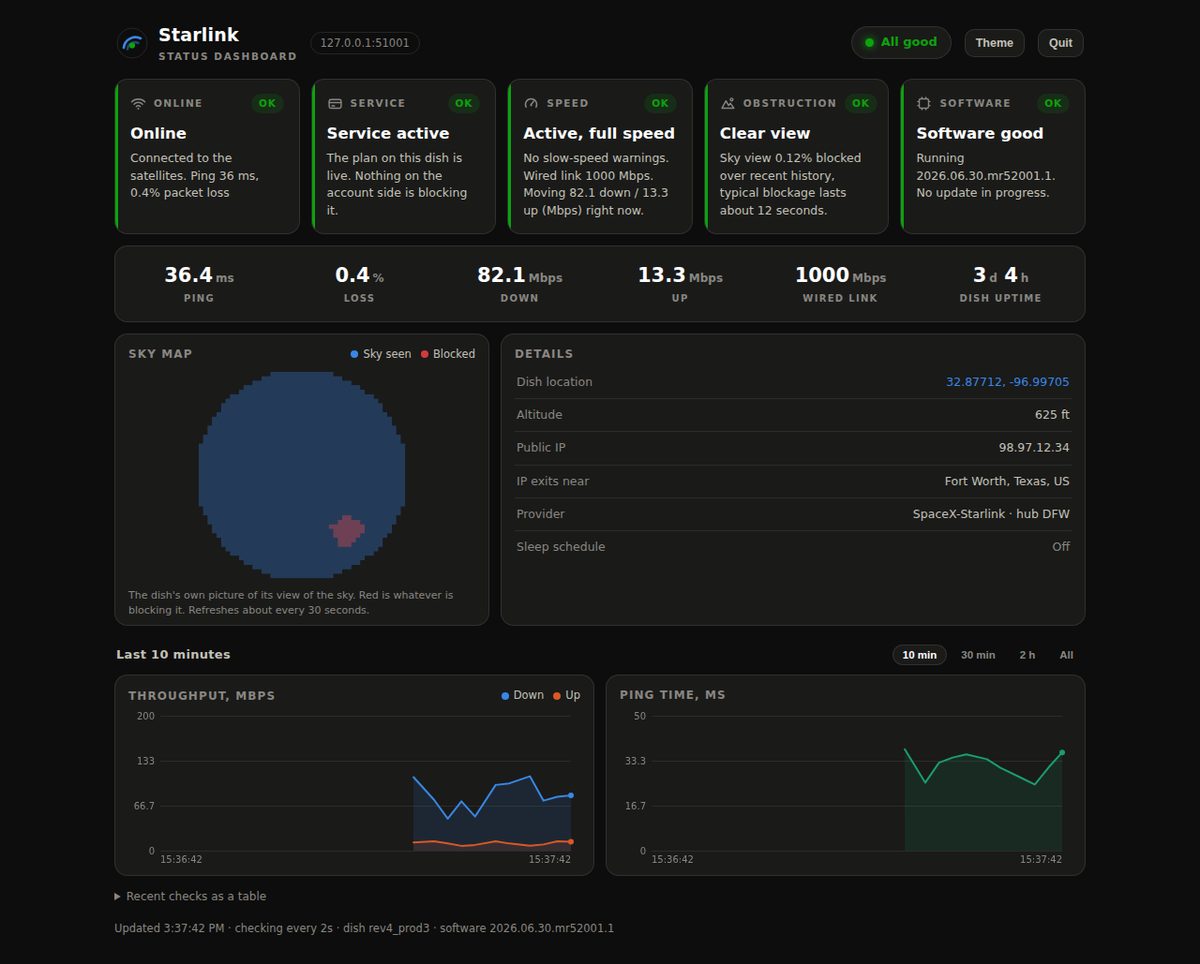Click OK badge on Online card
This screenshot has height=964, width=1200.
(x=267, y=103)
